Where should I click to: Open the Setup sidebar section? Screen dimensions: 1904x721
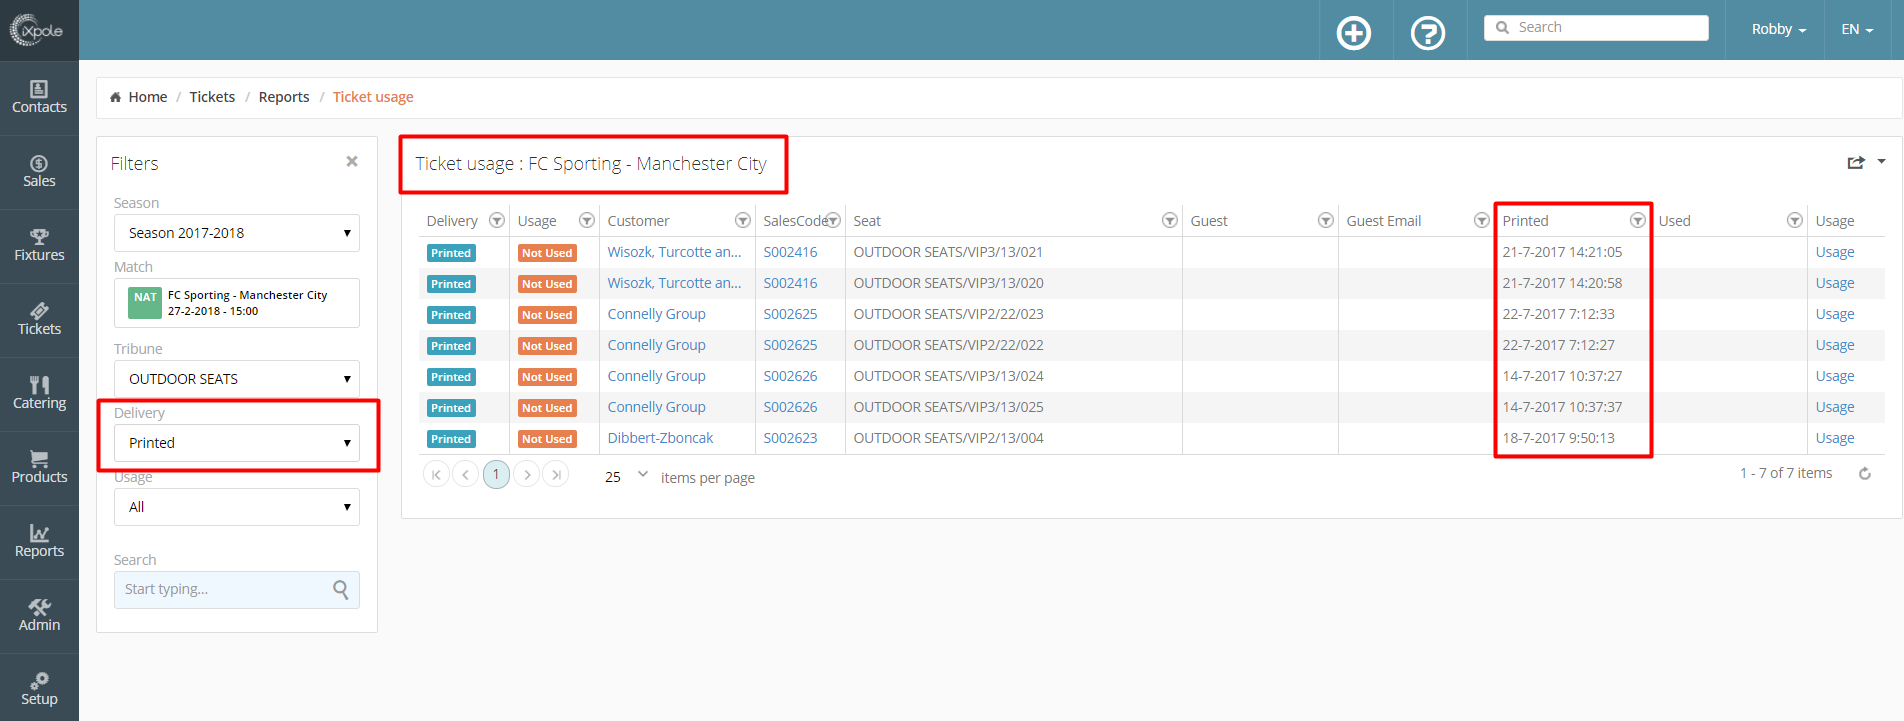pos(39,690)
